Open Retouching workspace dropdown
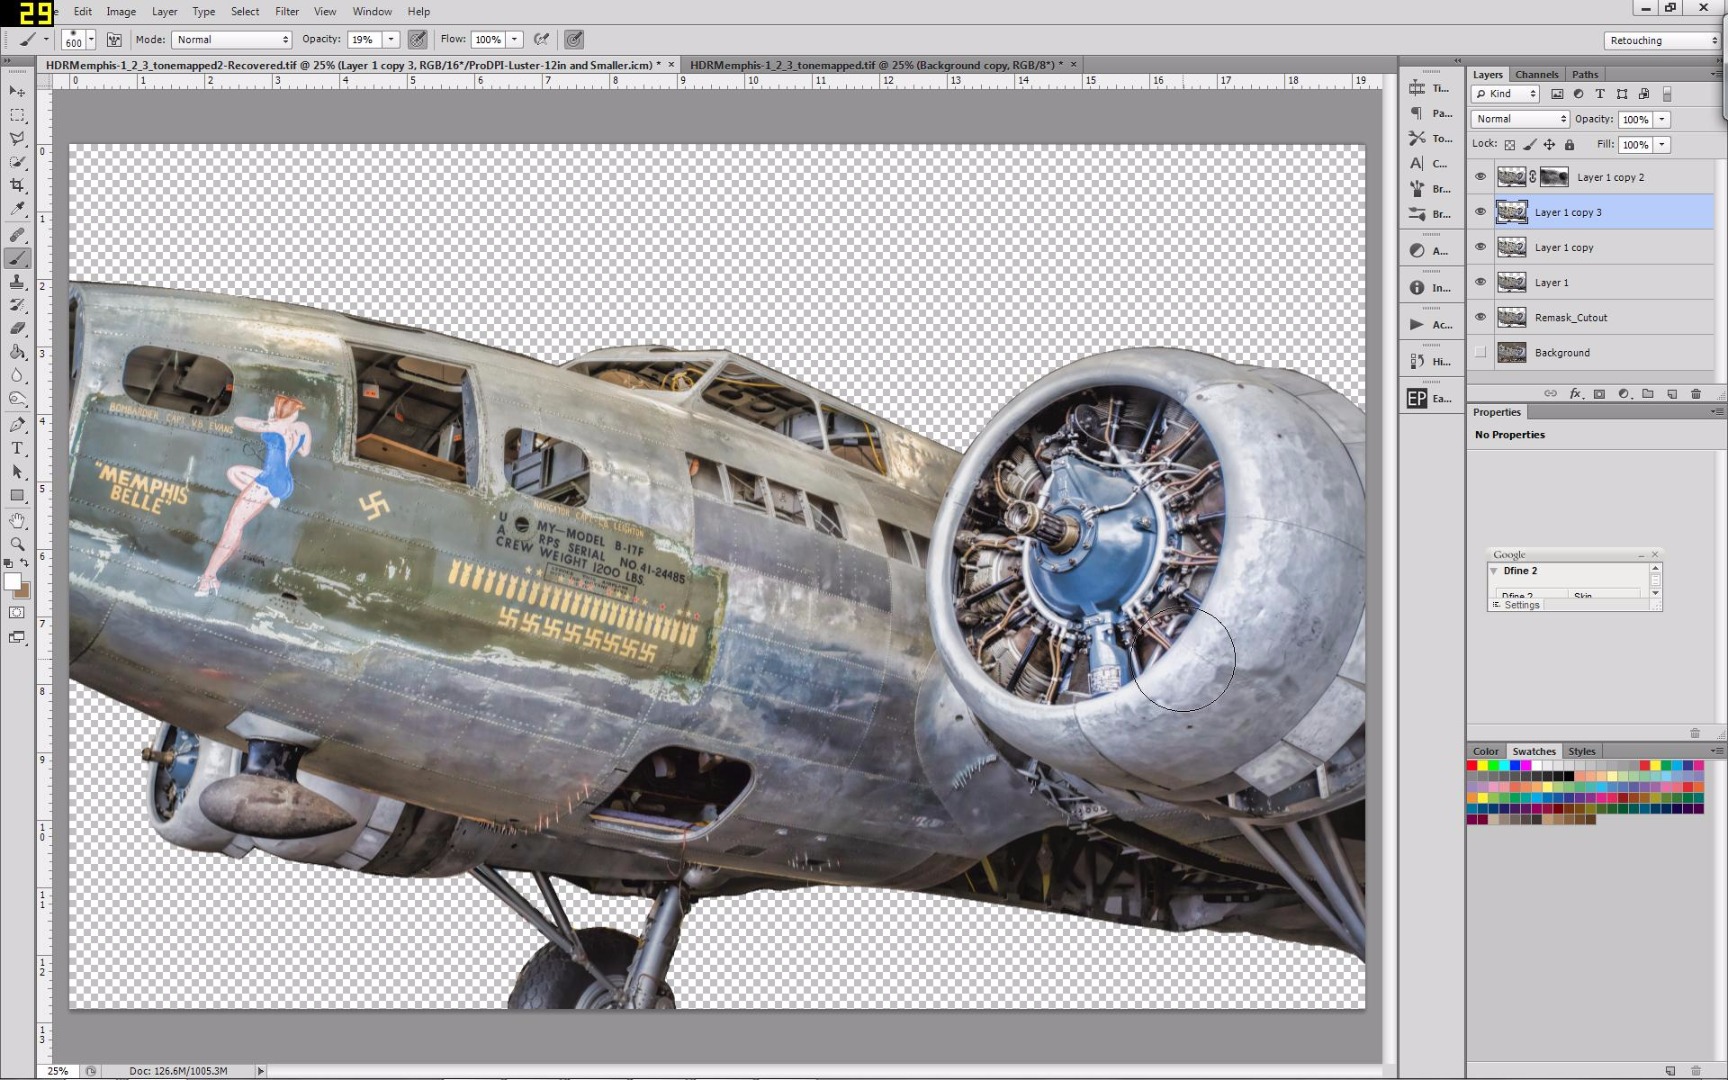The height and width of the screenshot is (1080, 1728). [1662, 40]
